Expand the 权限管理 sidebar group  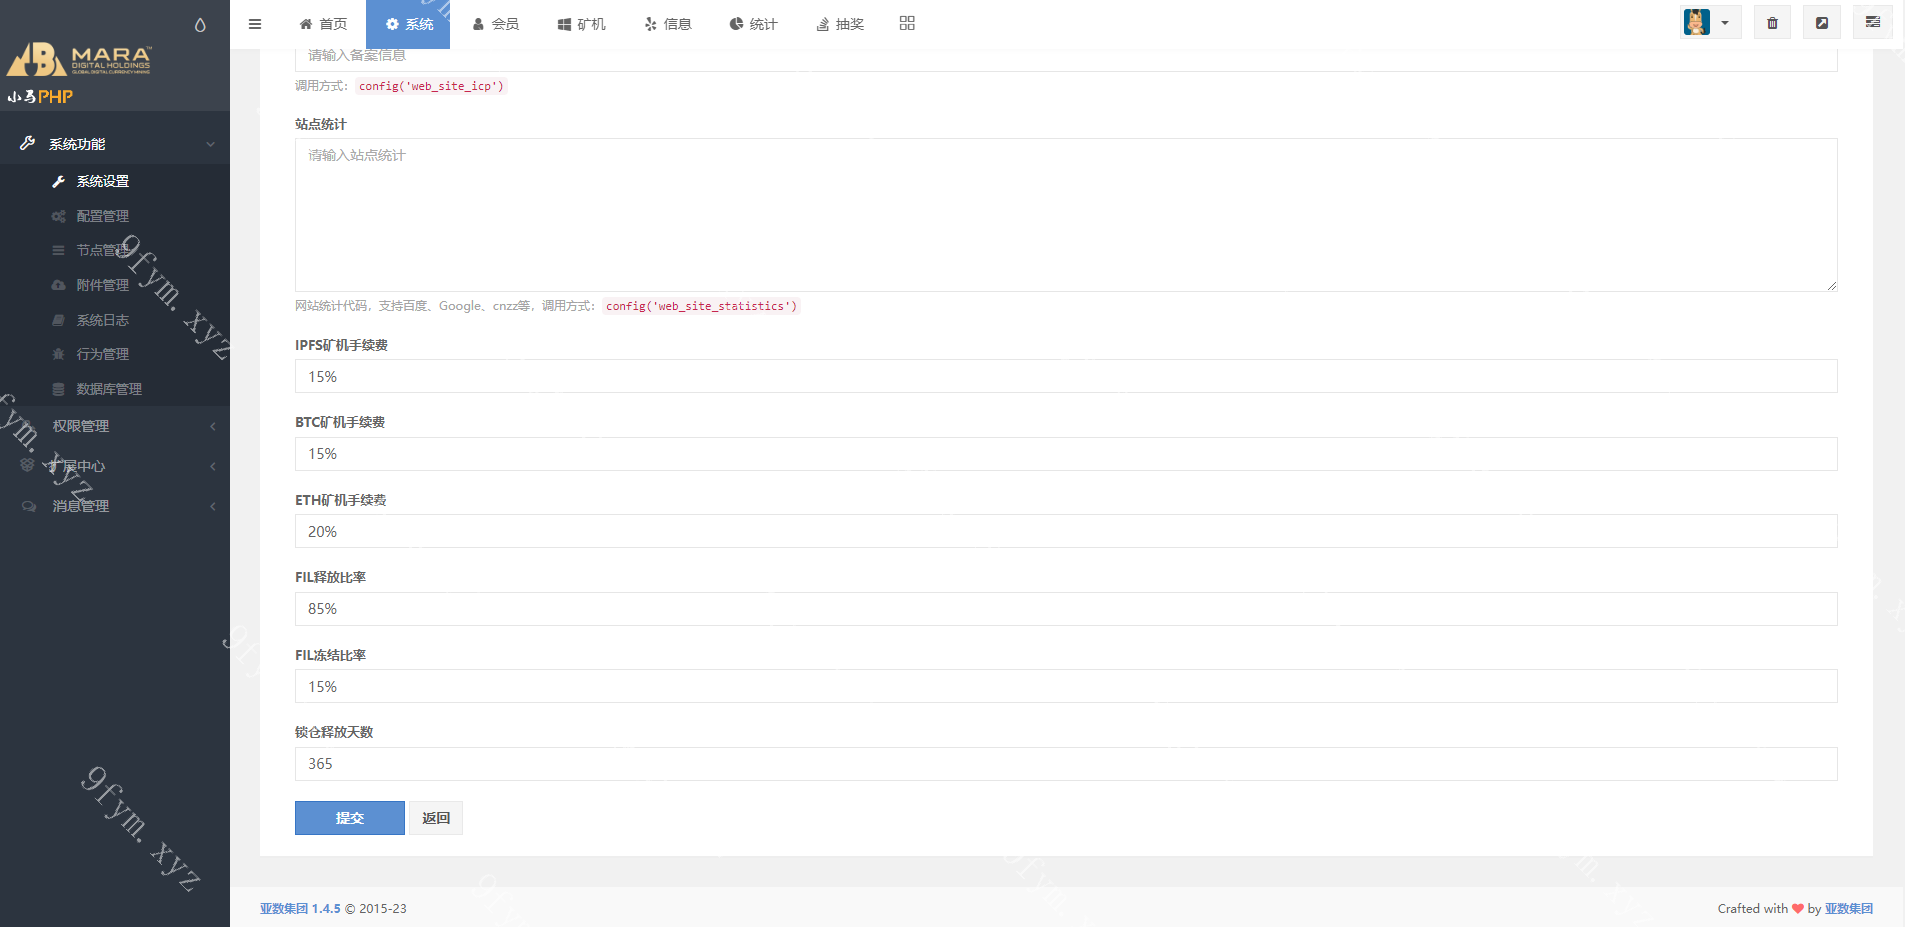tap(115, 426)
